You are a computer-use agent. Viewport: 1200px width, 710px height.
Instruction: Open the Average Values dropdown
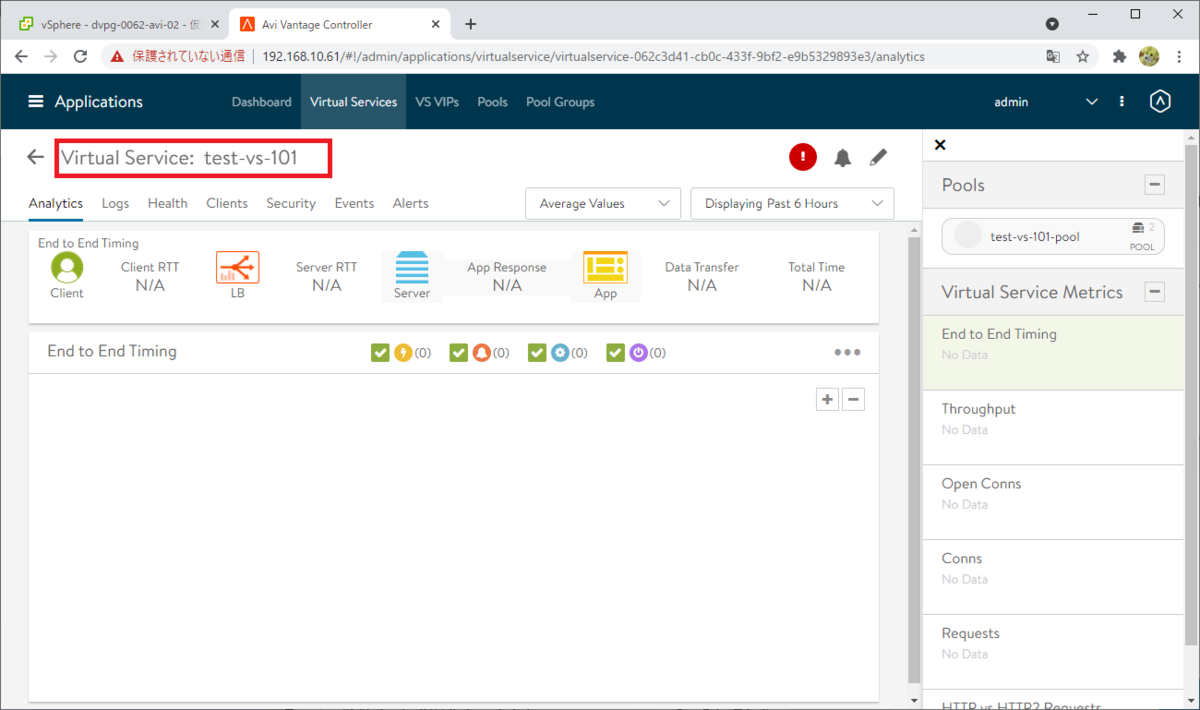[603, 203]
